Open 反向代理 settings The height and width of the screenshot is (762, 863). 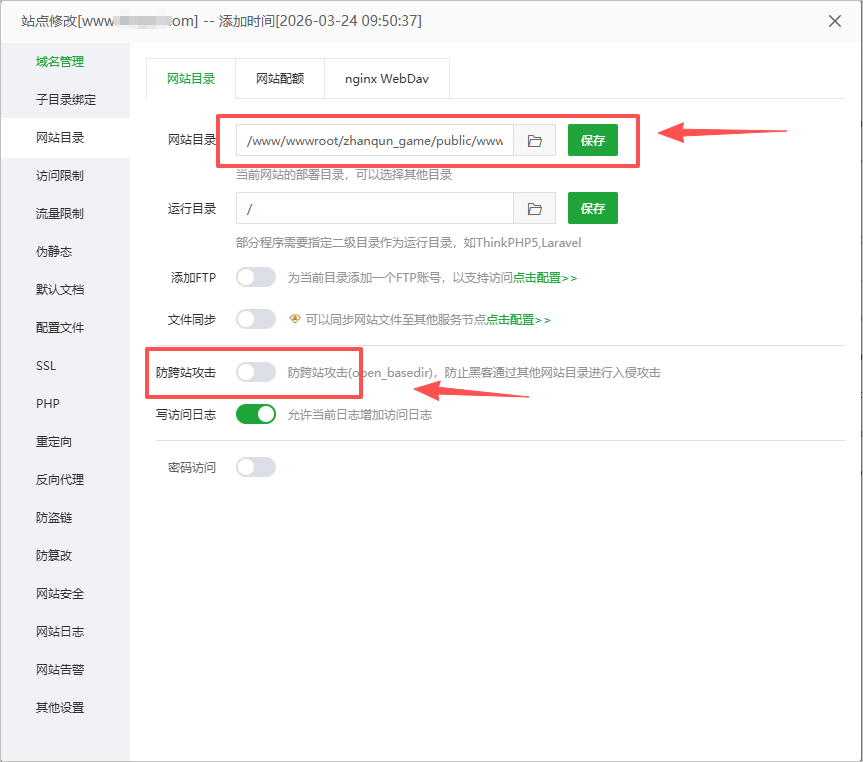60,480
